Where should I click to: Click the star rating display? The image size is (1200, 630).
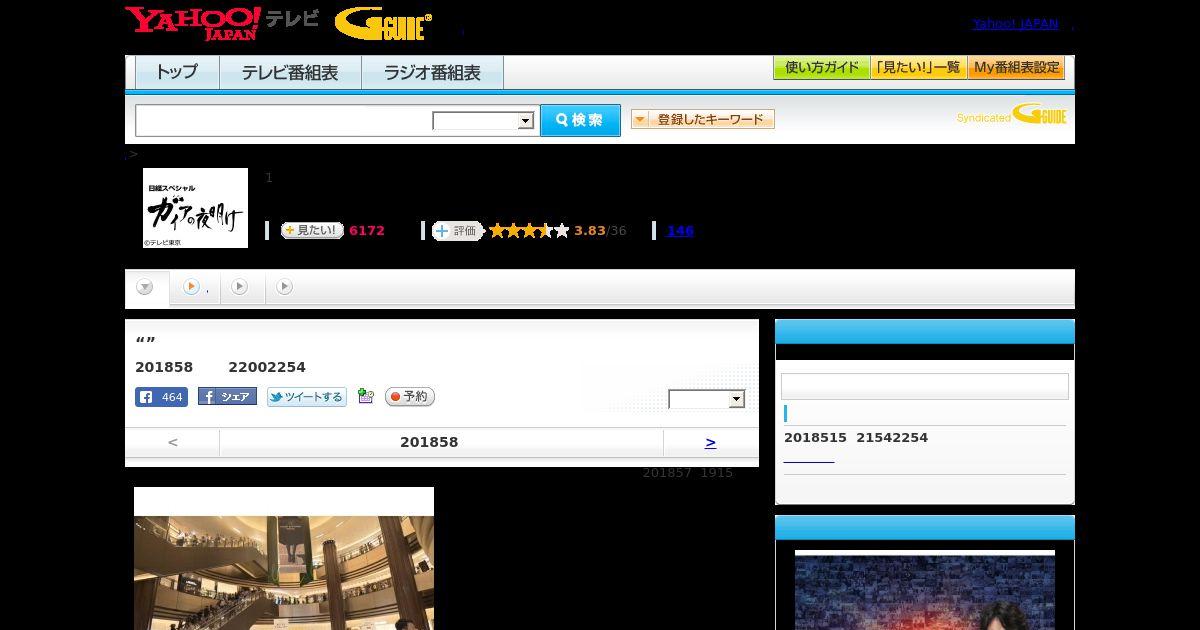point(529,231)
